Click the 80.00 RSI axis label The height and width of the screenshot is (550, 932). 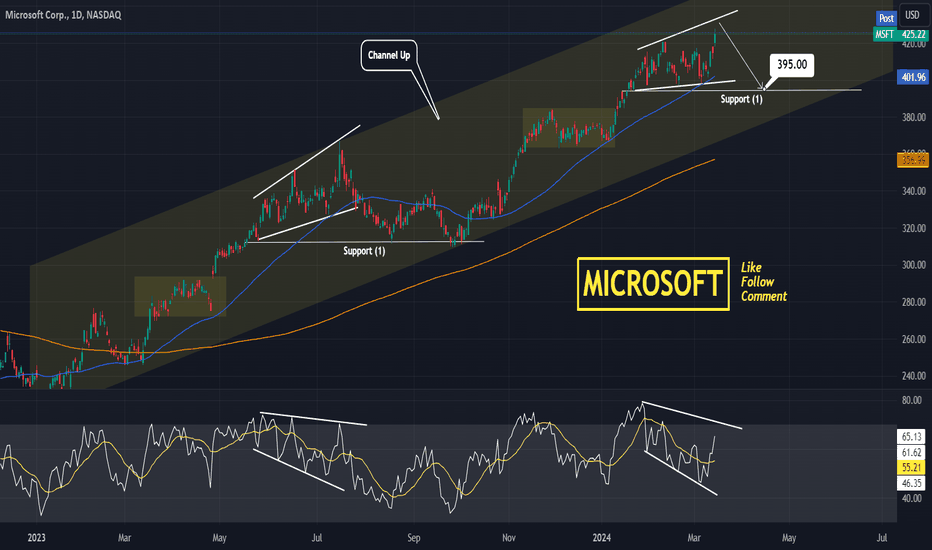912,400
